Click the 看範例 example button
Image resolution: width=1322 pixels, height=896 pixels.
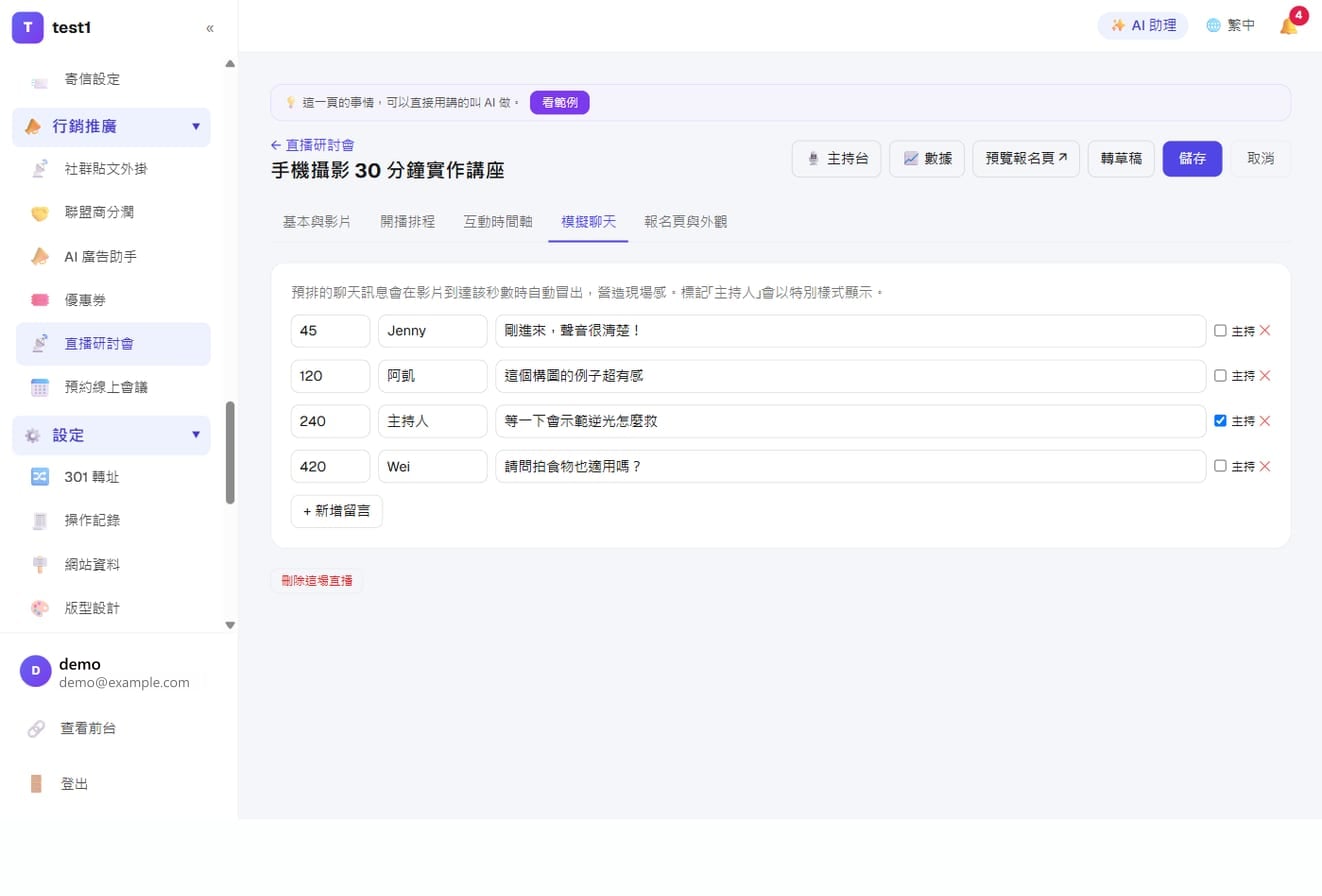[x=560, y=103]
